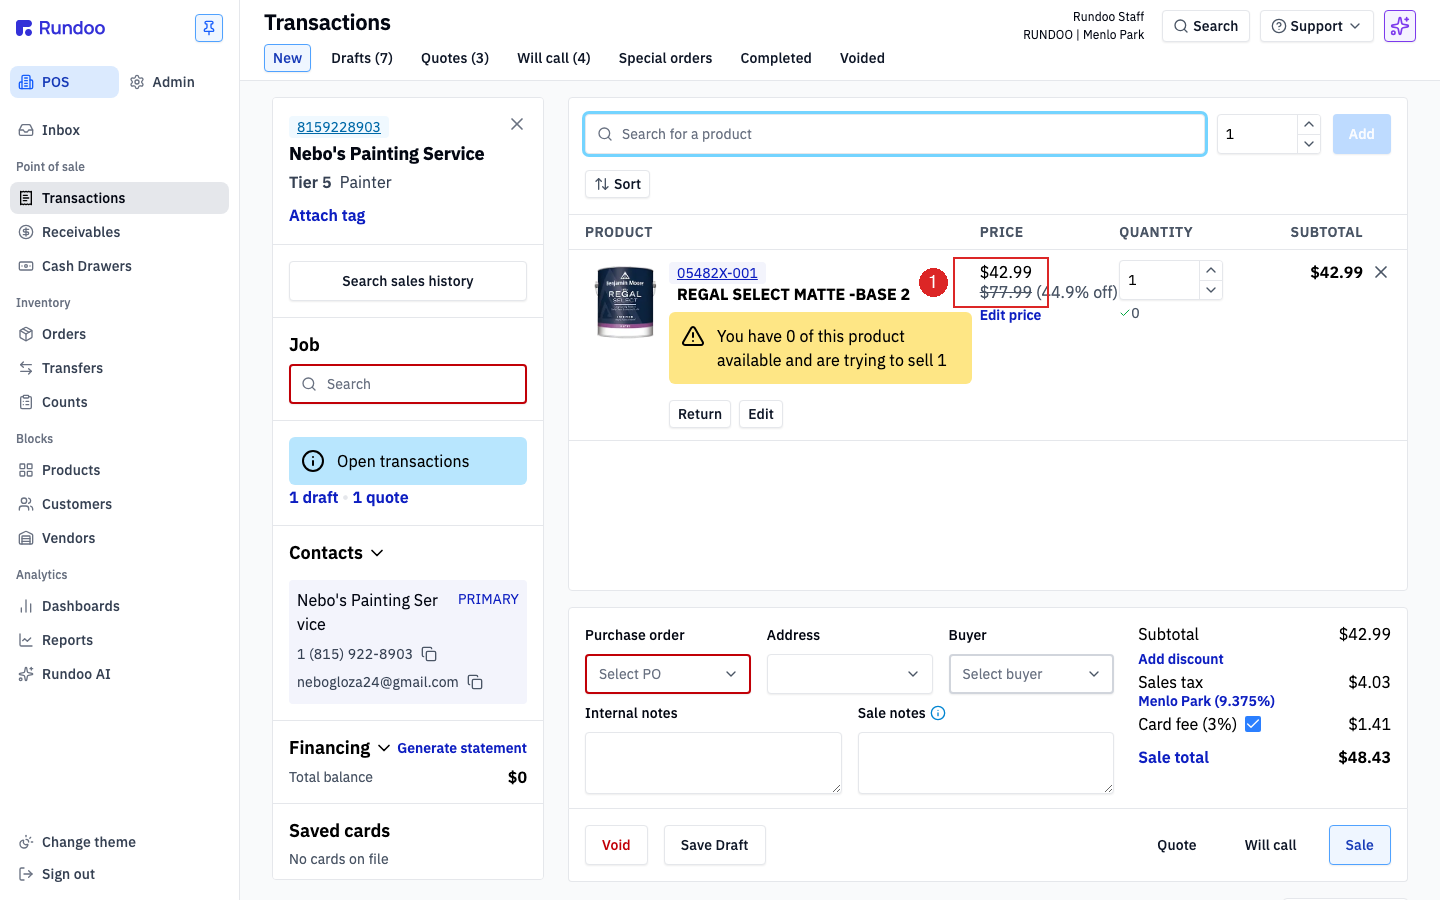Open Counts under Inventory
The width and height of the screenshot is (1440, 900).
click(119, 402)
